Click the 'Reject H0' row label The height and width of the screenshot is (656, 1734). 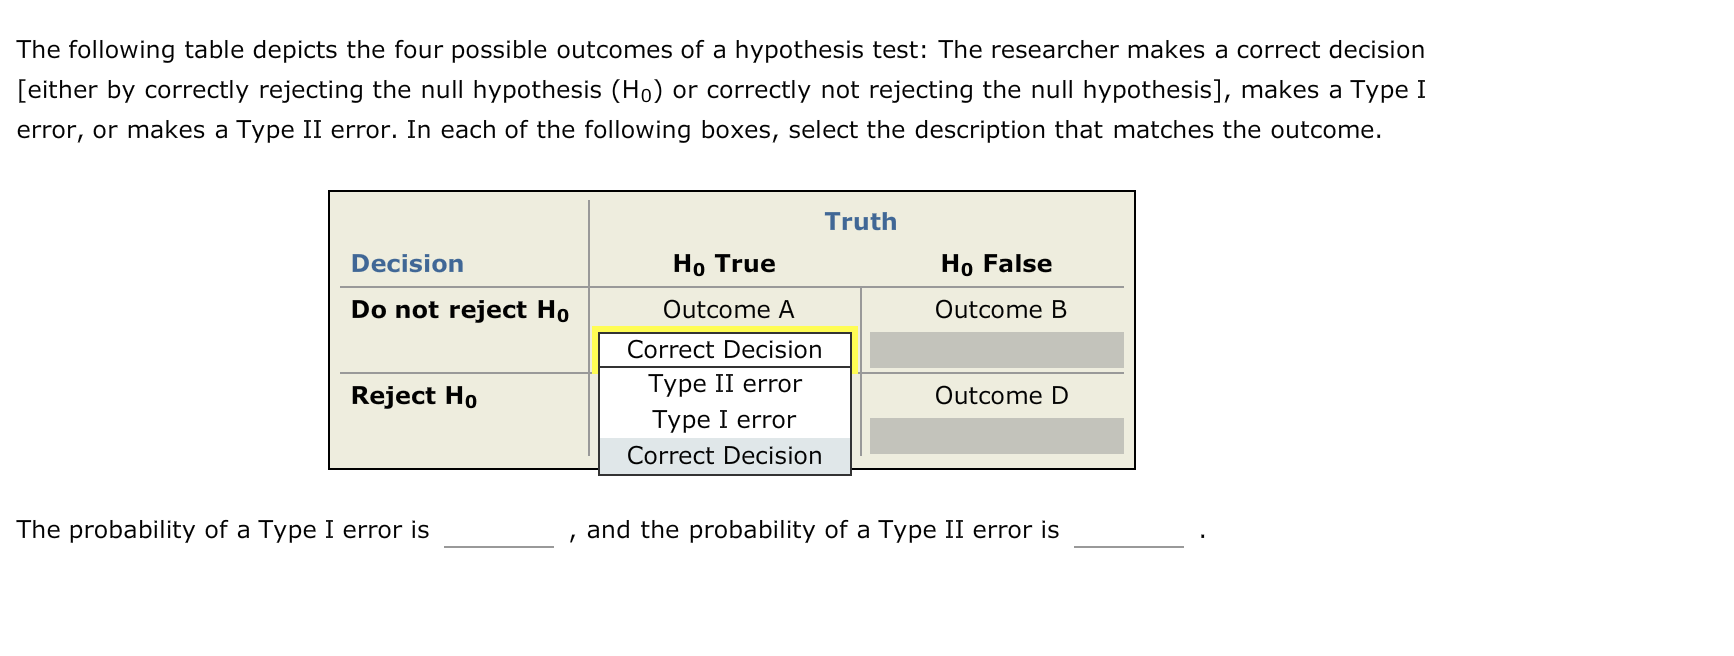tap(413, 396)
